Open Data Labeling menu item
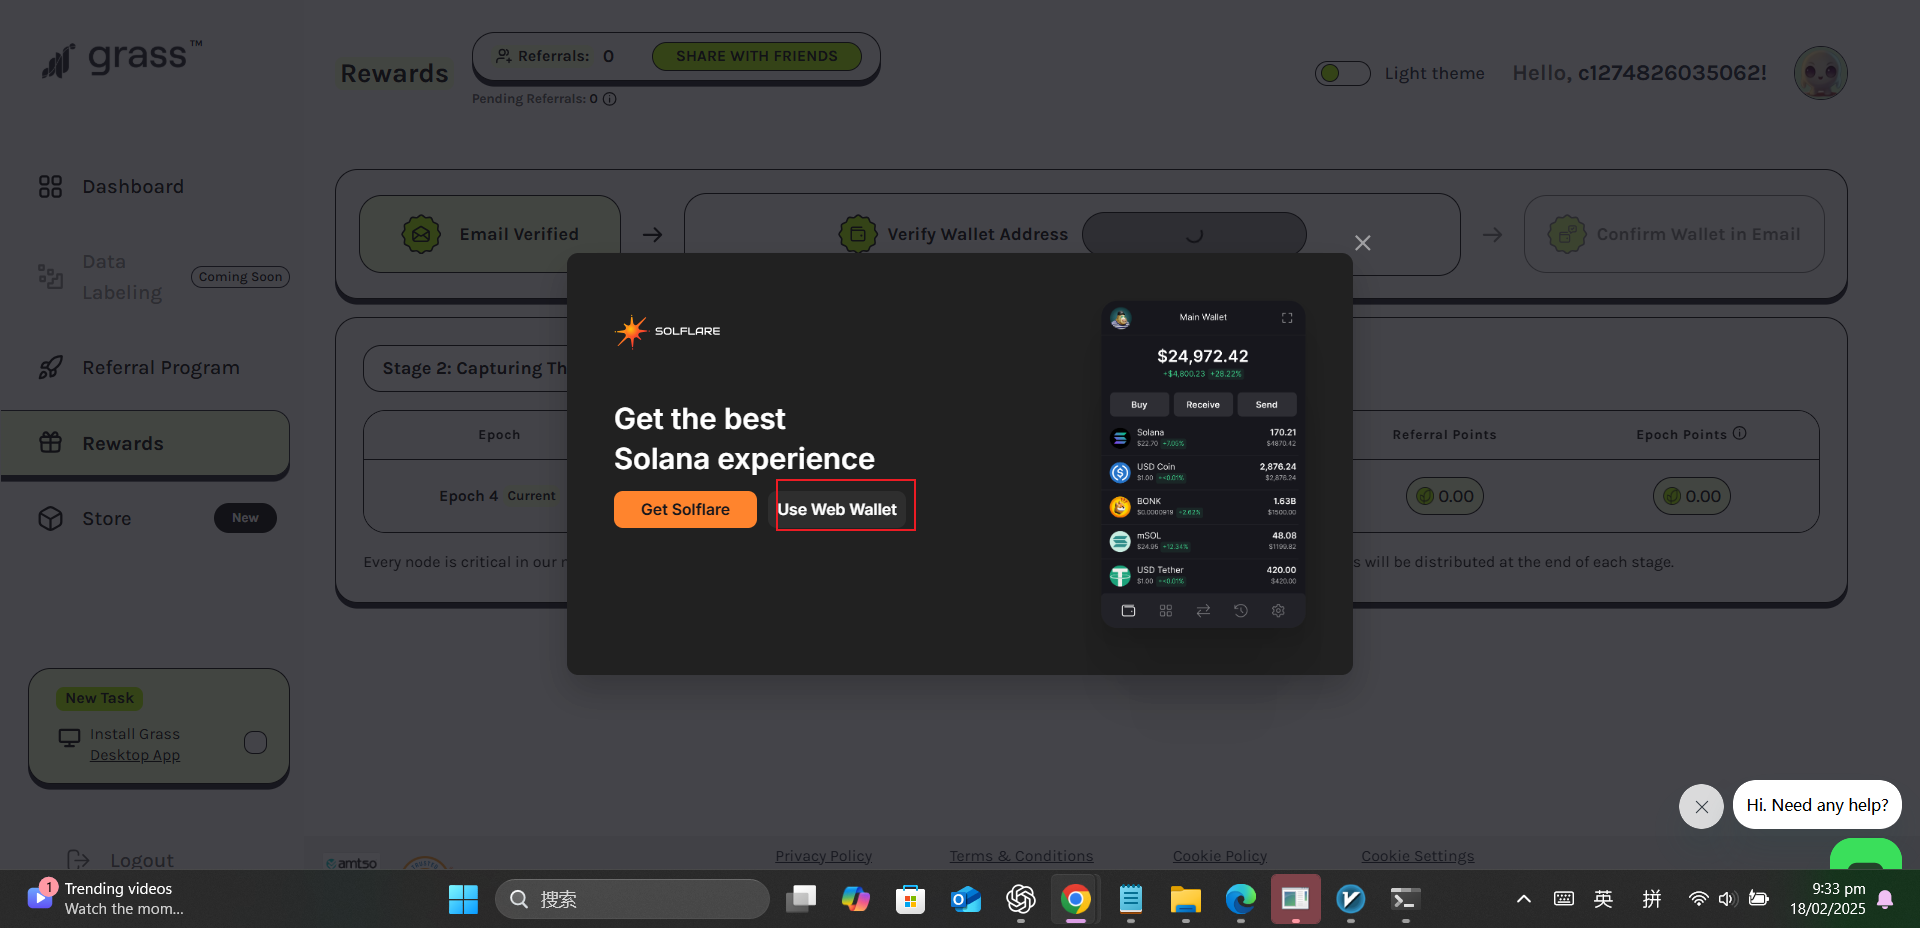The width and height of the screenshot is (1920, 928). click(122, 277)
